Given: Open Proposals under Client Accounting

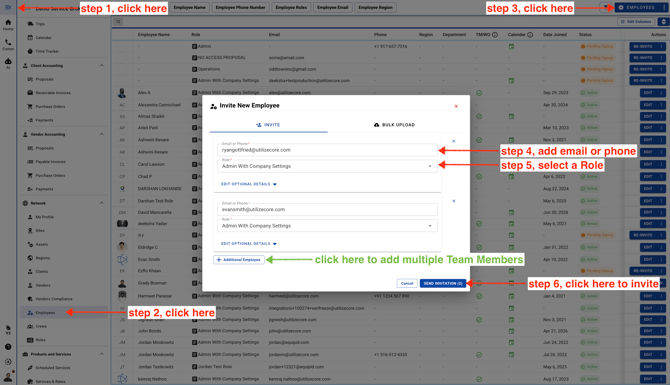Looking at the screenshot, I should click(x=44, y=79).
